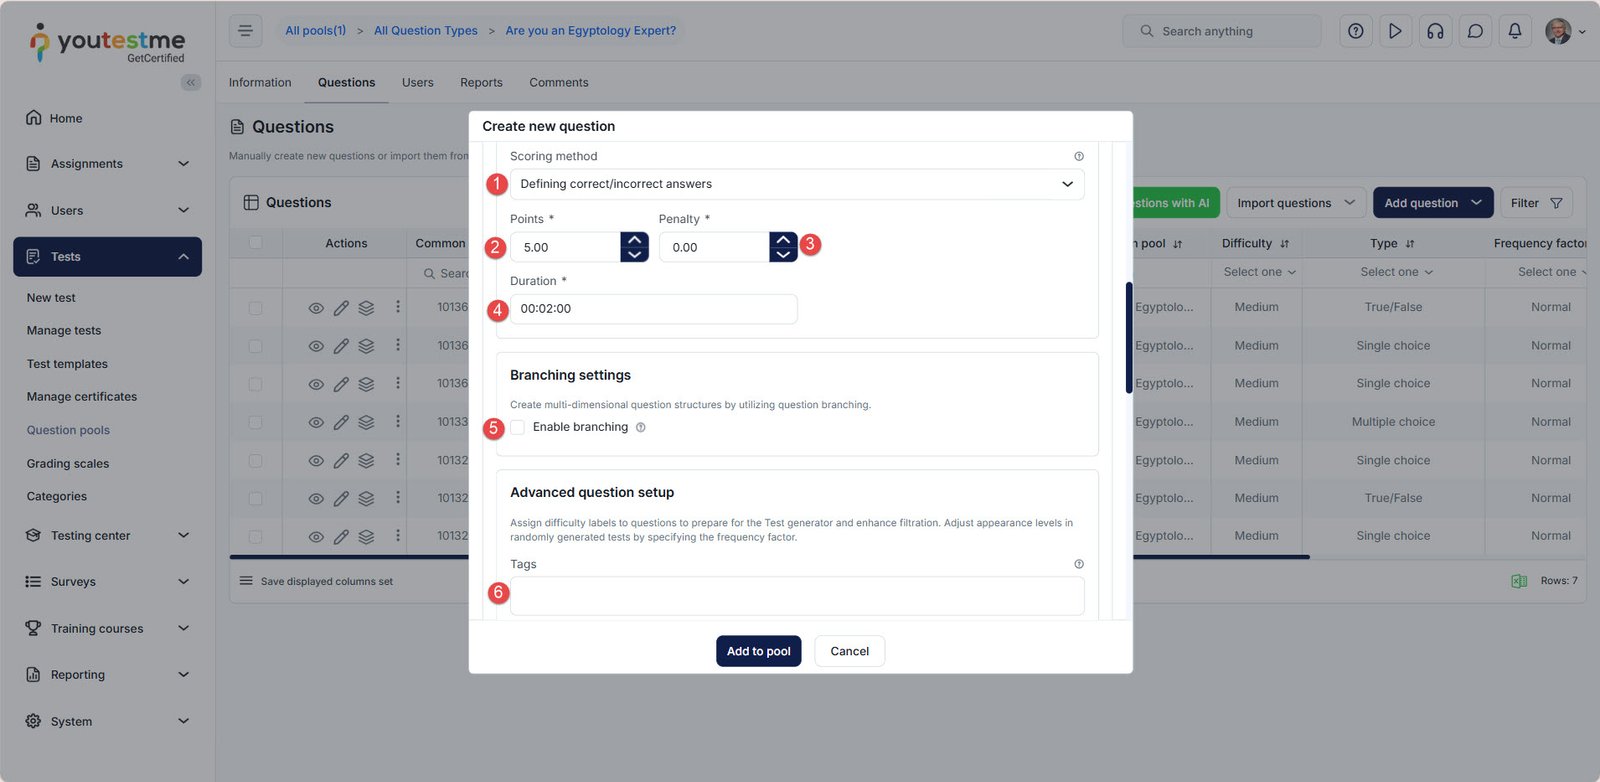Cancel the new question dialog
This screenshot has width=1600, height=782.
[x=849, y=651]
